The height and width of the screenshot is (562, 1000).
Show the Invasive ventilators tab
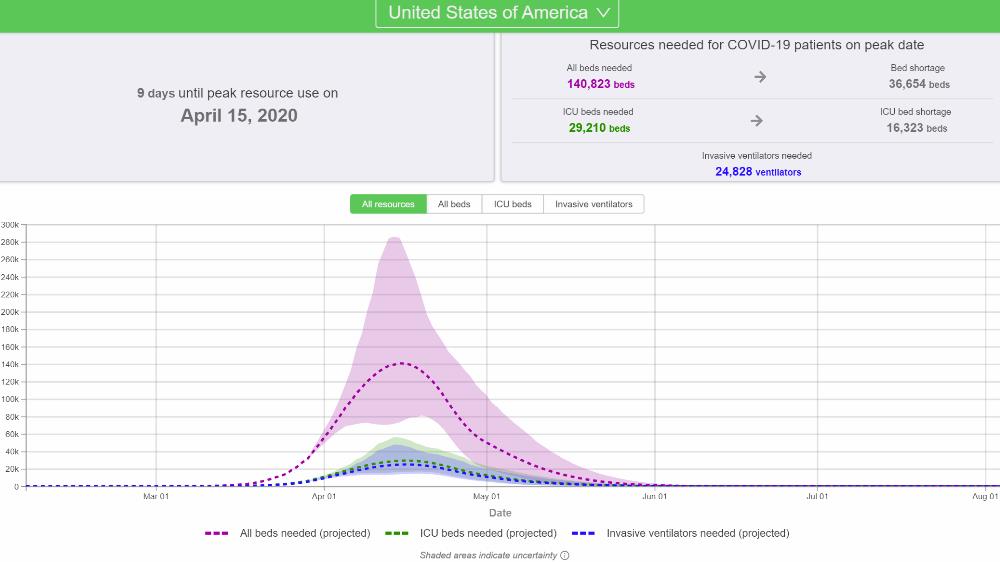coord(594,204)
